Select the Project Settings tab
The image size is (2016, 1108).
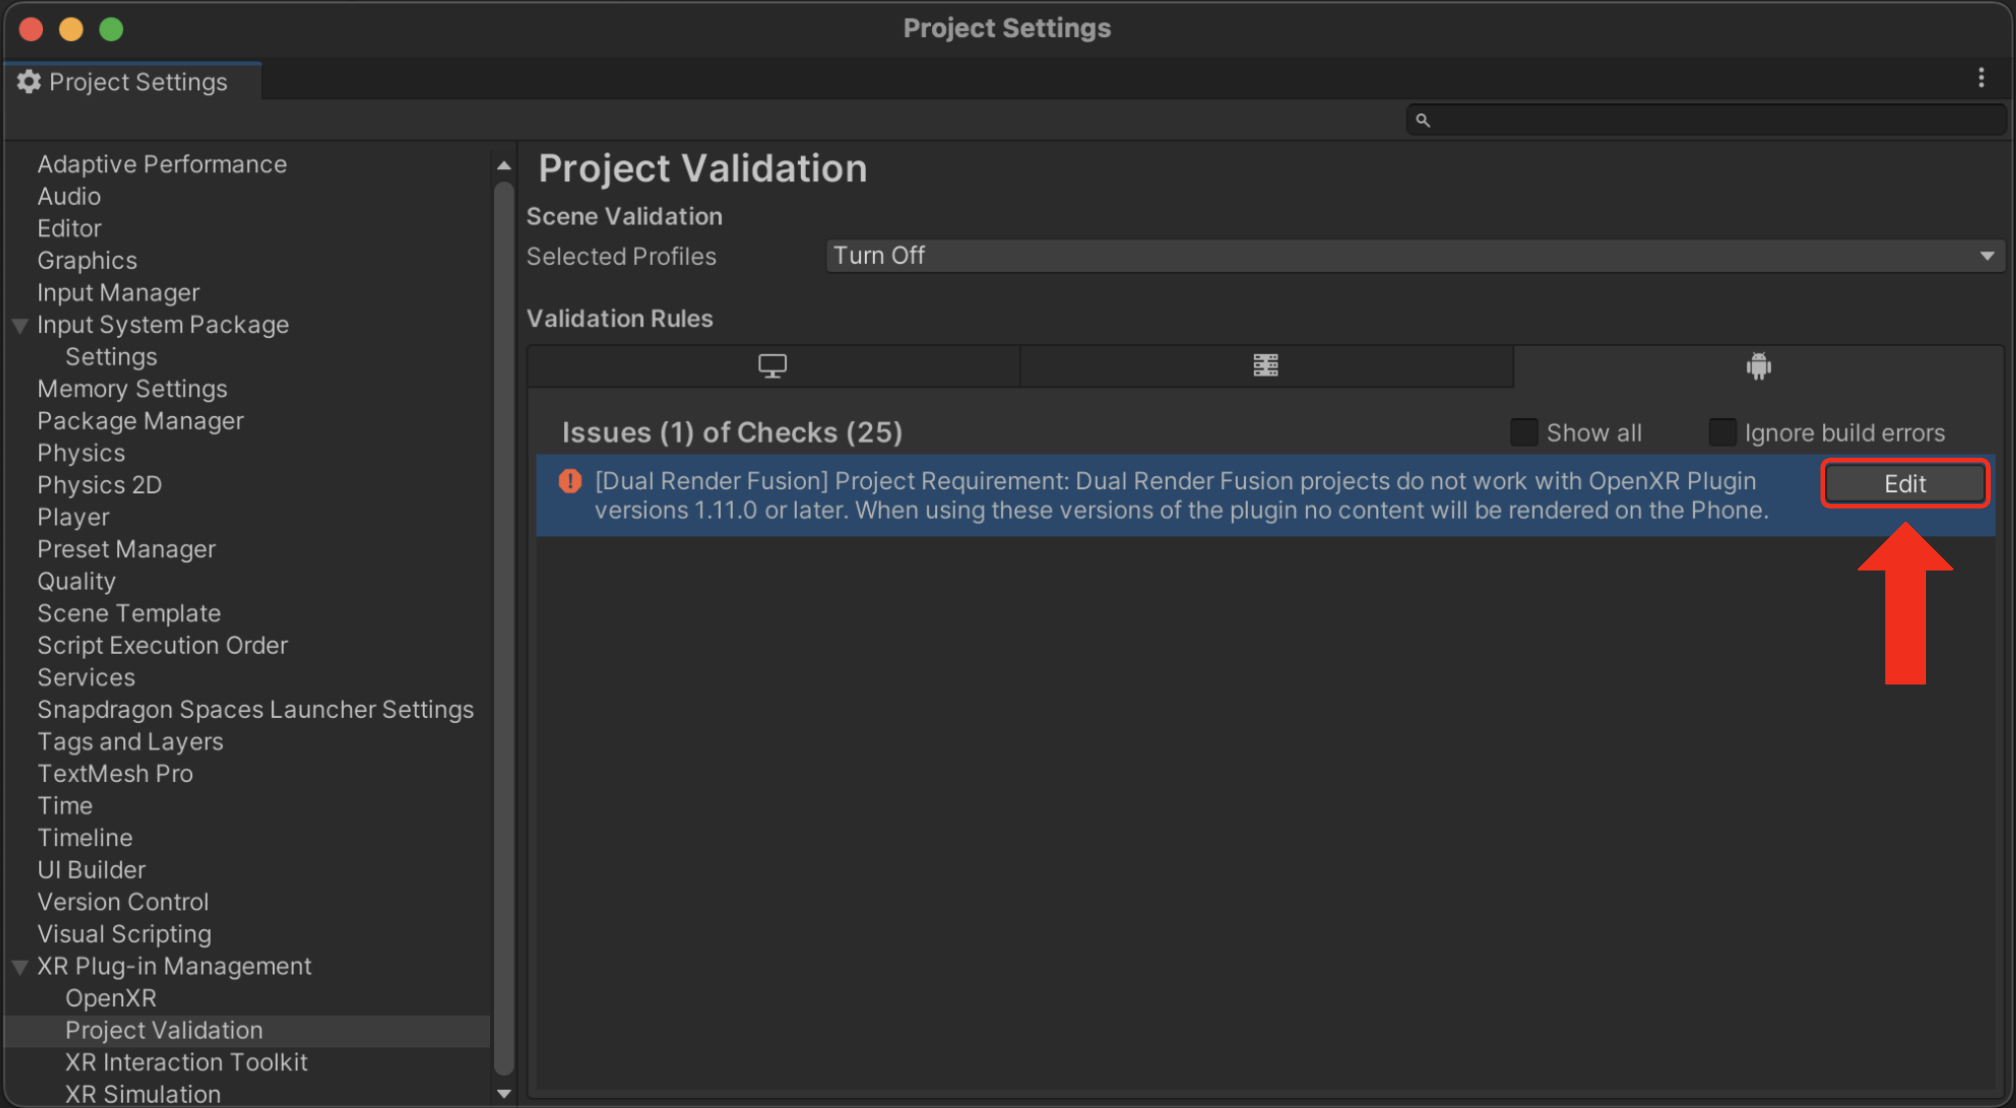tap(133, 82)
